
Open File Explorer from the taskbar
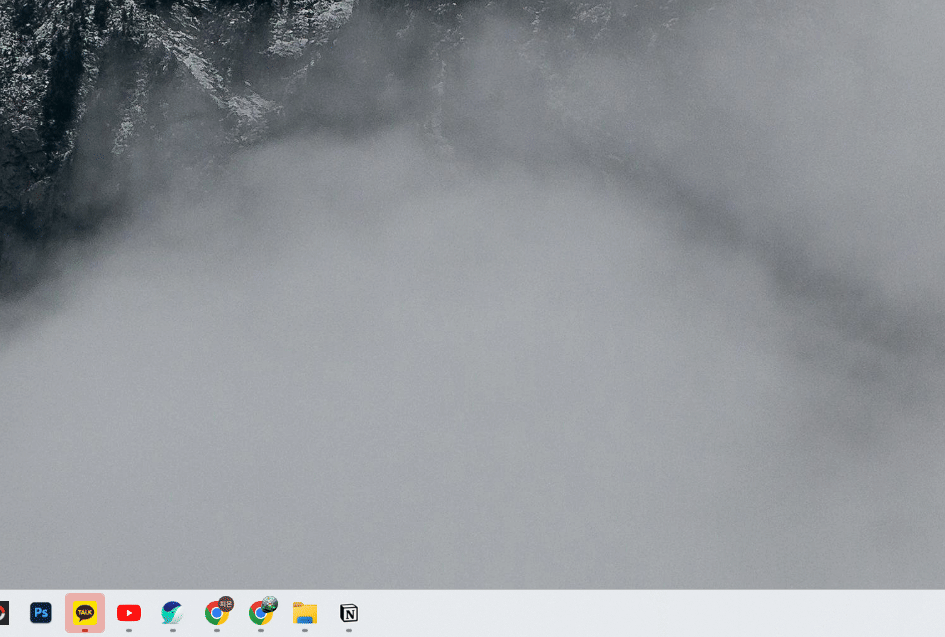(305, 613)
